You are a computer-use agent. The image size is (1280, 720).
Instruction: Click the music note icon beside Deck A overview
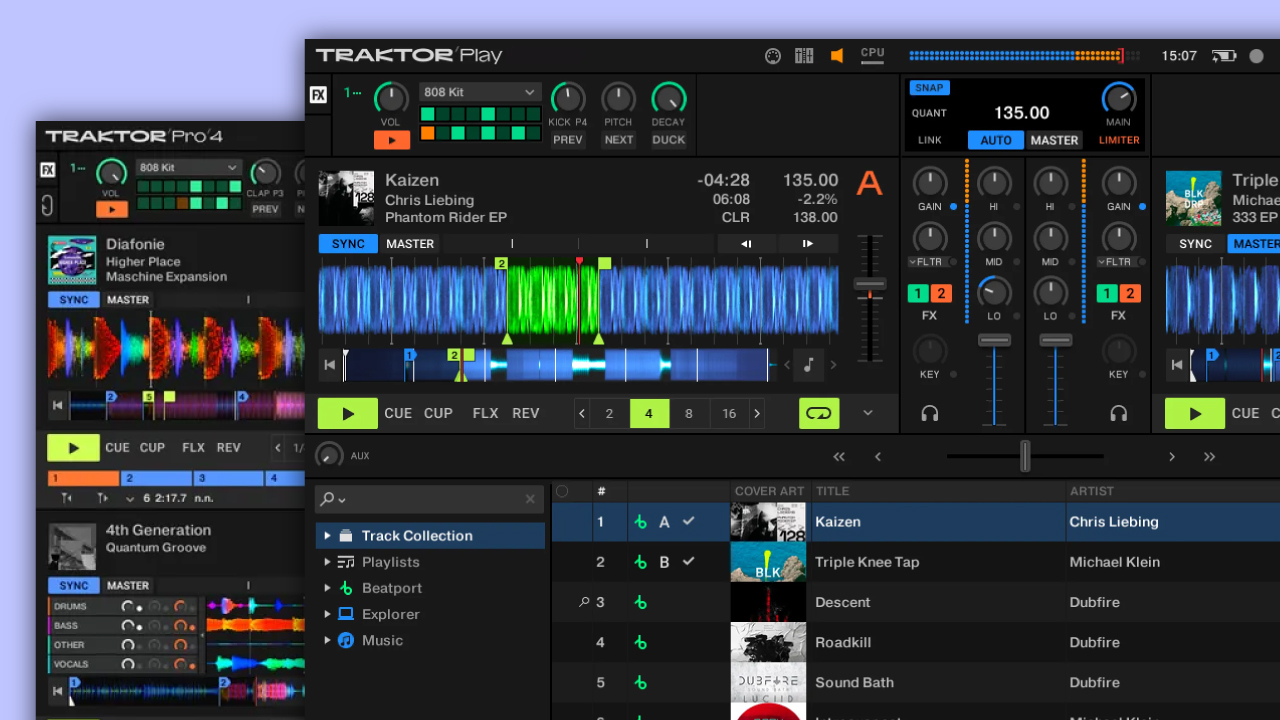click(809, 365)
